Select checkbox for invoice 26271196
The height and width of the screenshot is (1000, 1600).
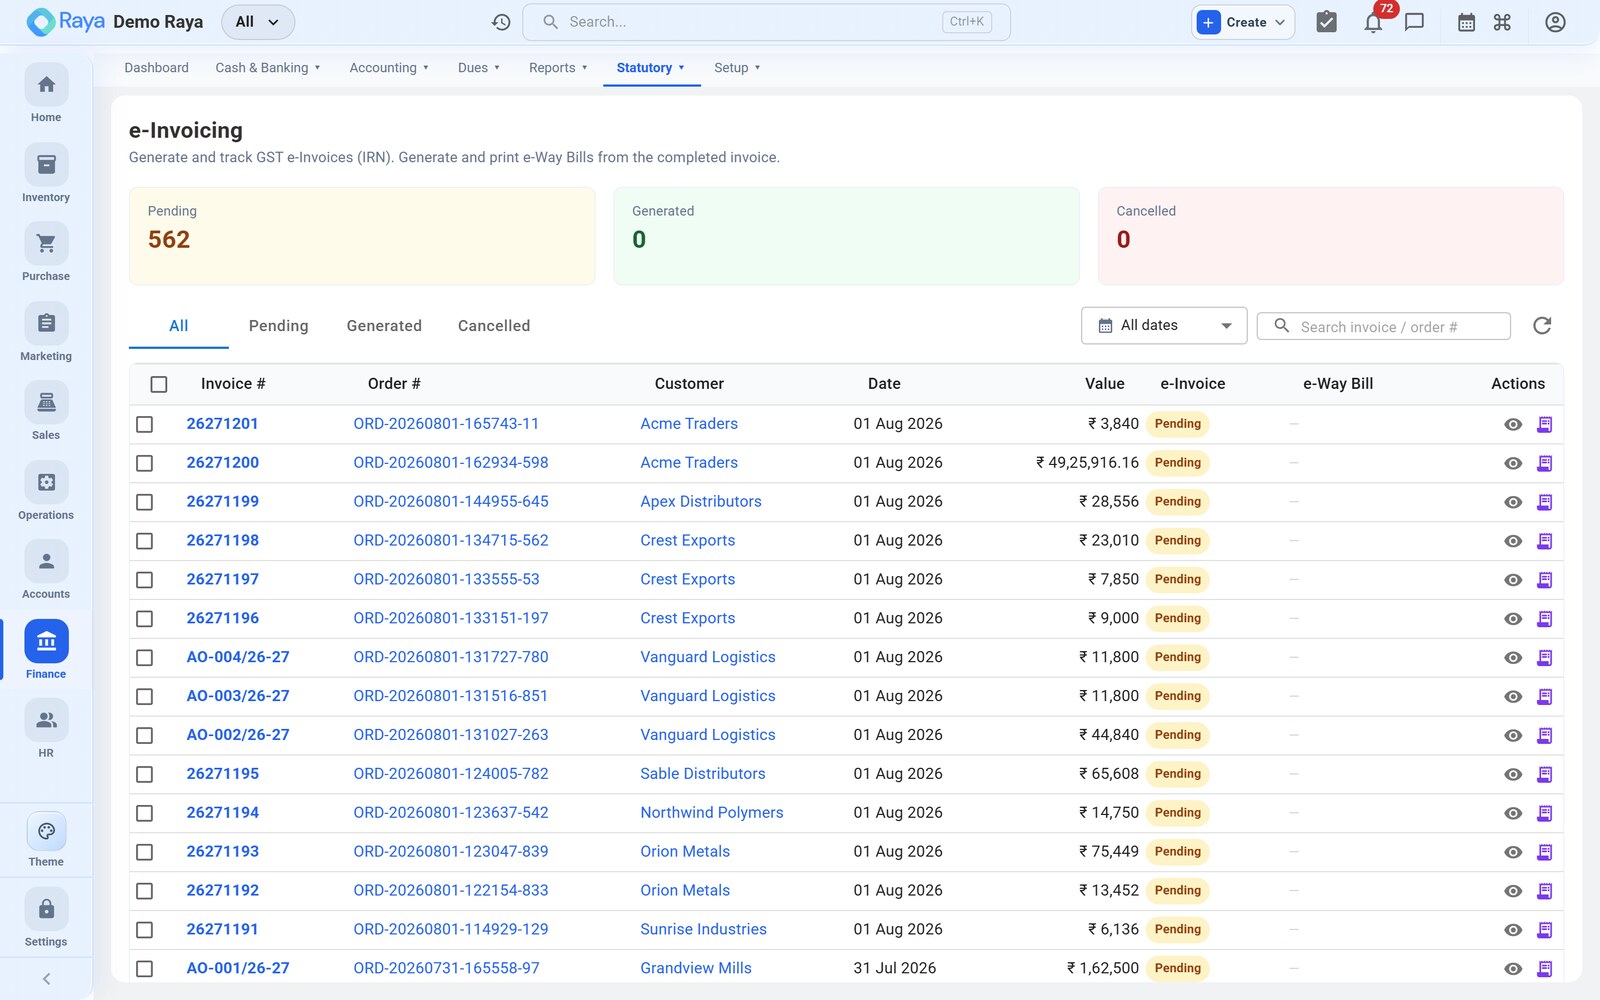pos(145,619)
